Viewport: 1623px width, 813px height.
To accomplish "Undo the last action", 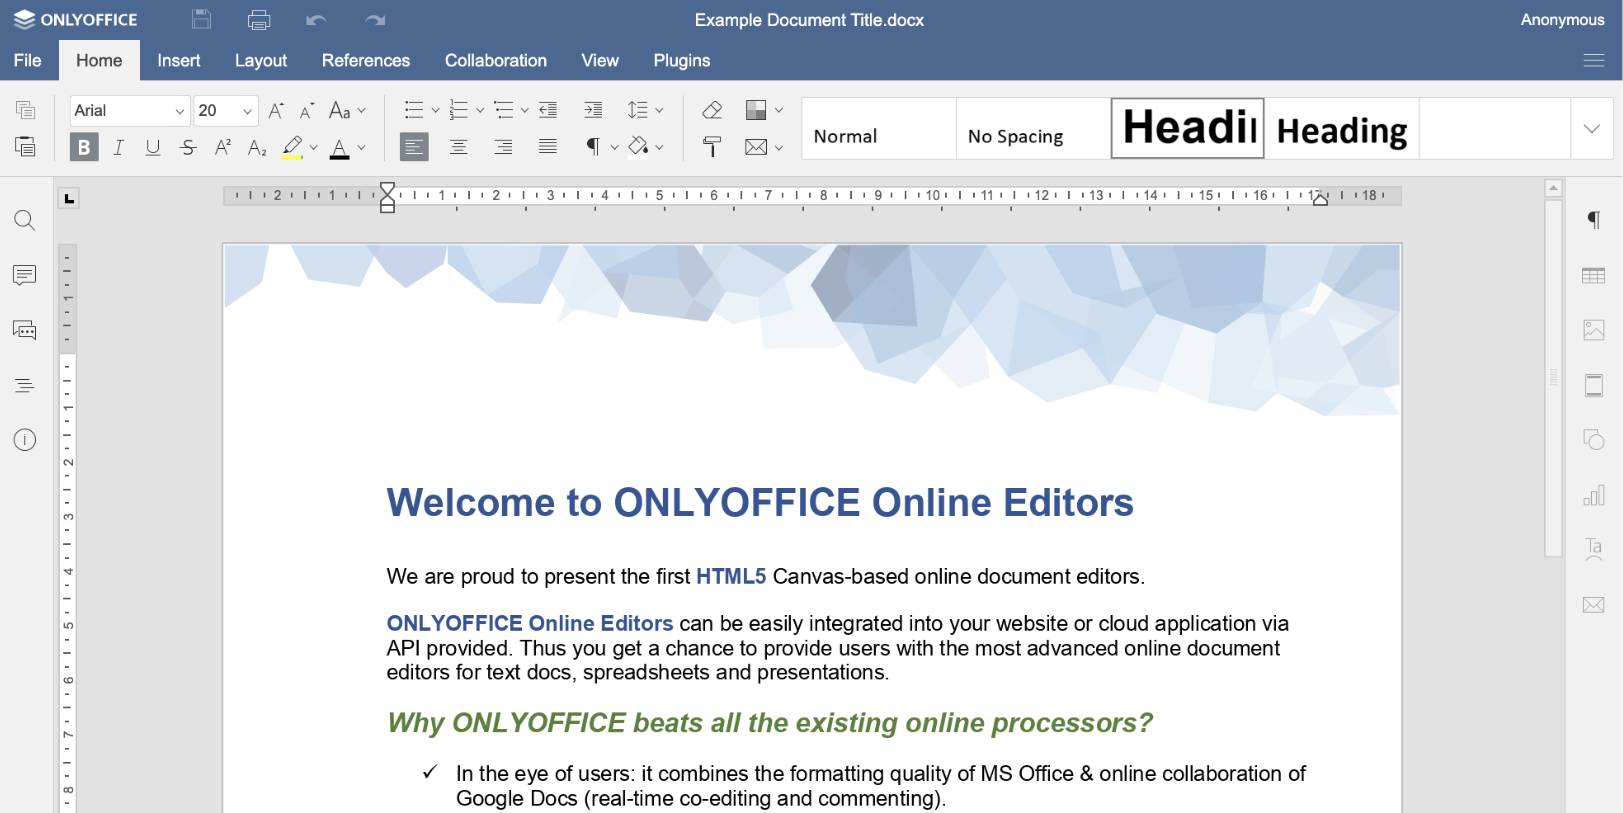I will pos(316,19).
